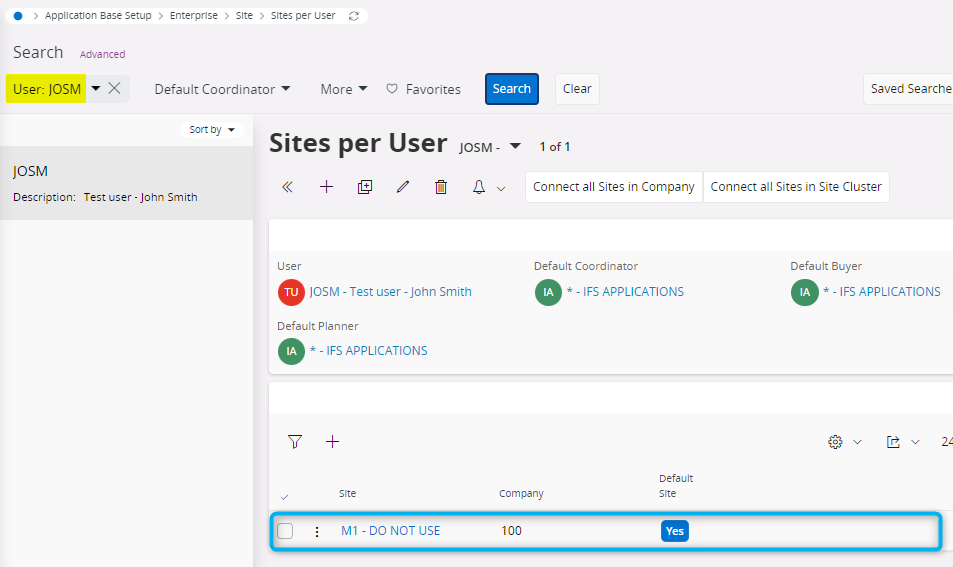Expand the More filters dropdown
Screen dimensions: 953x567
tap(344, 89)
